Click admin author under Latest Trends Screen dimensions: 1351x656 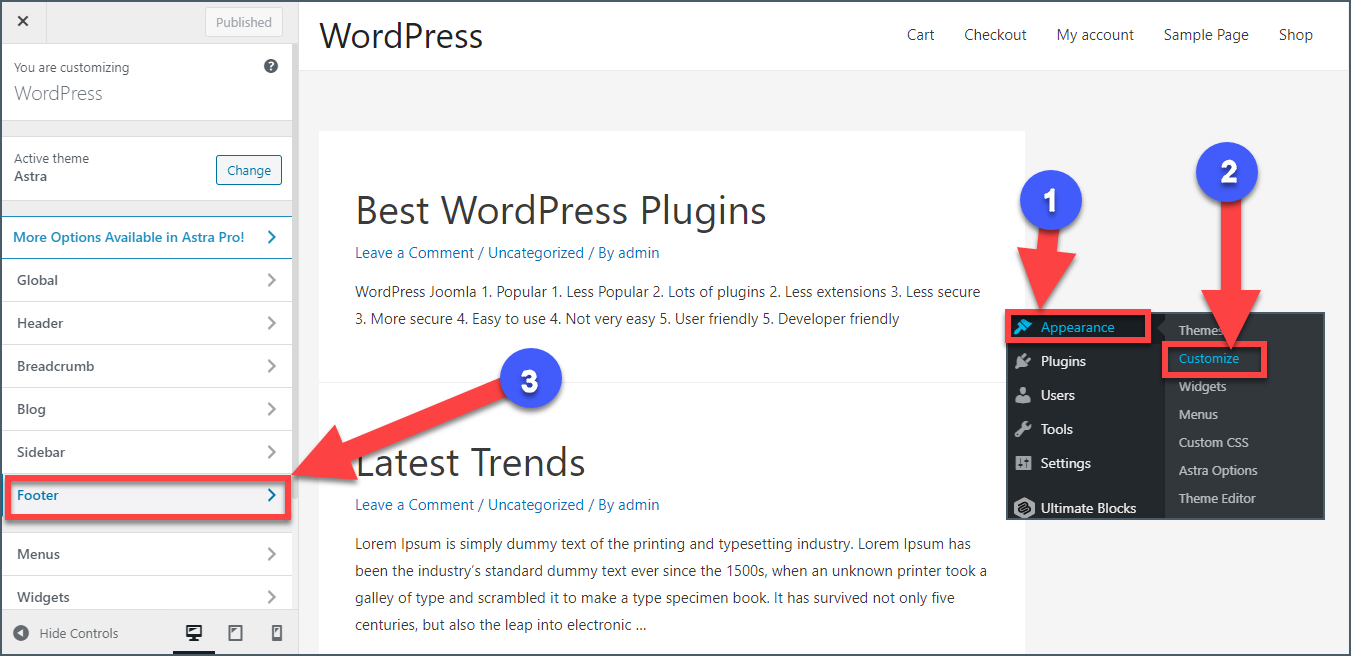pyautogui.click(x=639, y=505)
